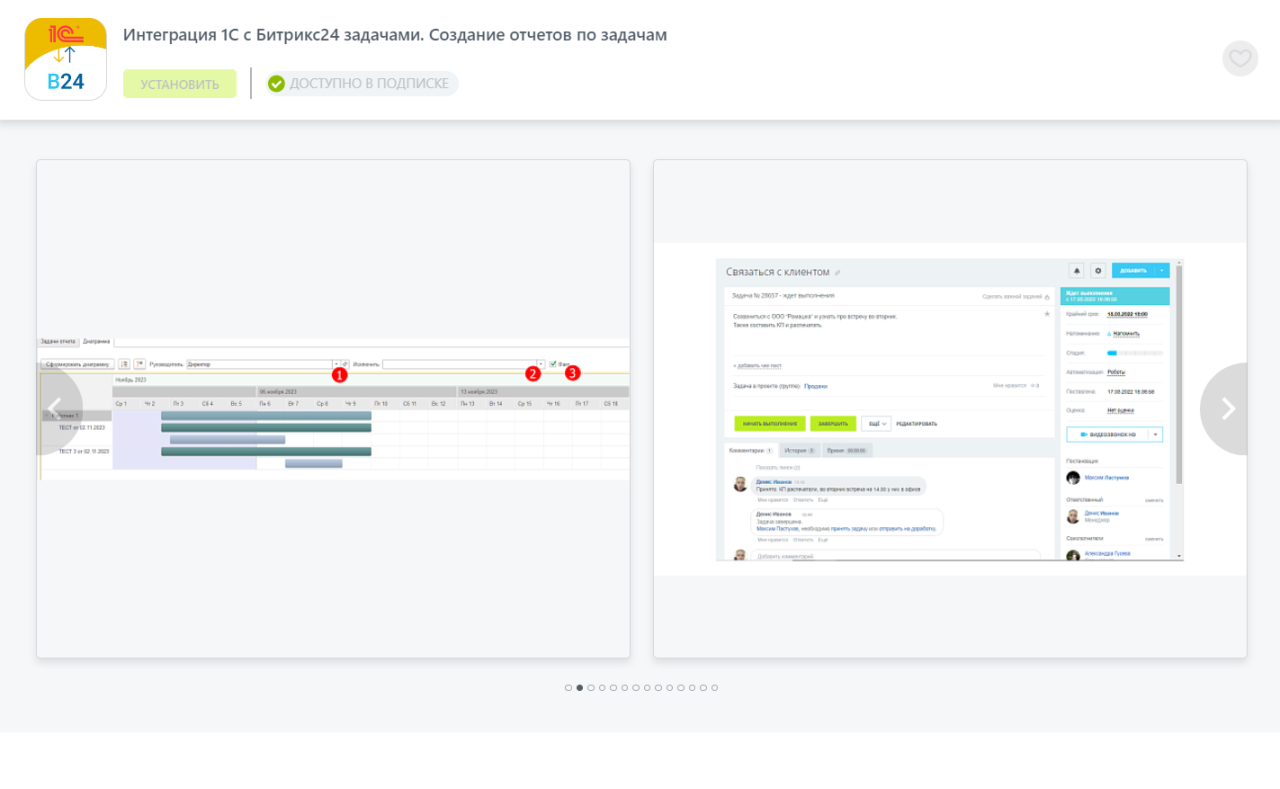This screenshot has width=1280, height=789.
Task: Jump to the last carousel slide dot
Action: click(715, 688)
